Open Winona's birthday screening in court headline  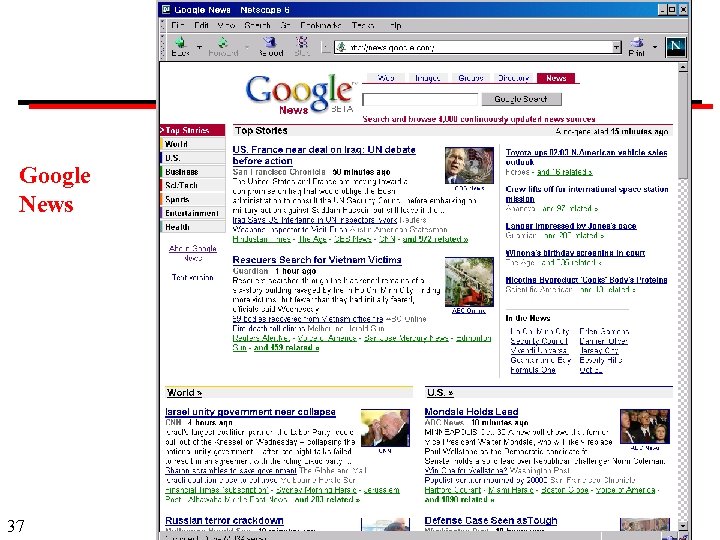pyautogui.click(x=575, y=253)
